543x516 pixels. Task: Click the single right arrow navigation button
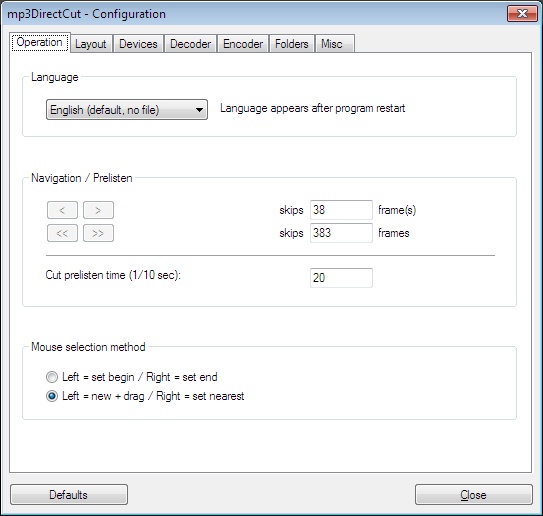coord(98,210)
